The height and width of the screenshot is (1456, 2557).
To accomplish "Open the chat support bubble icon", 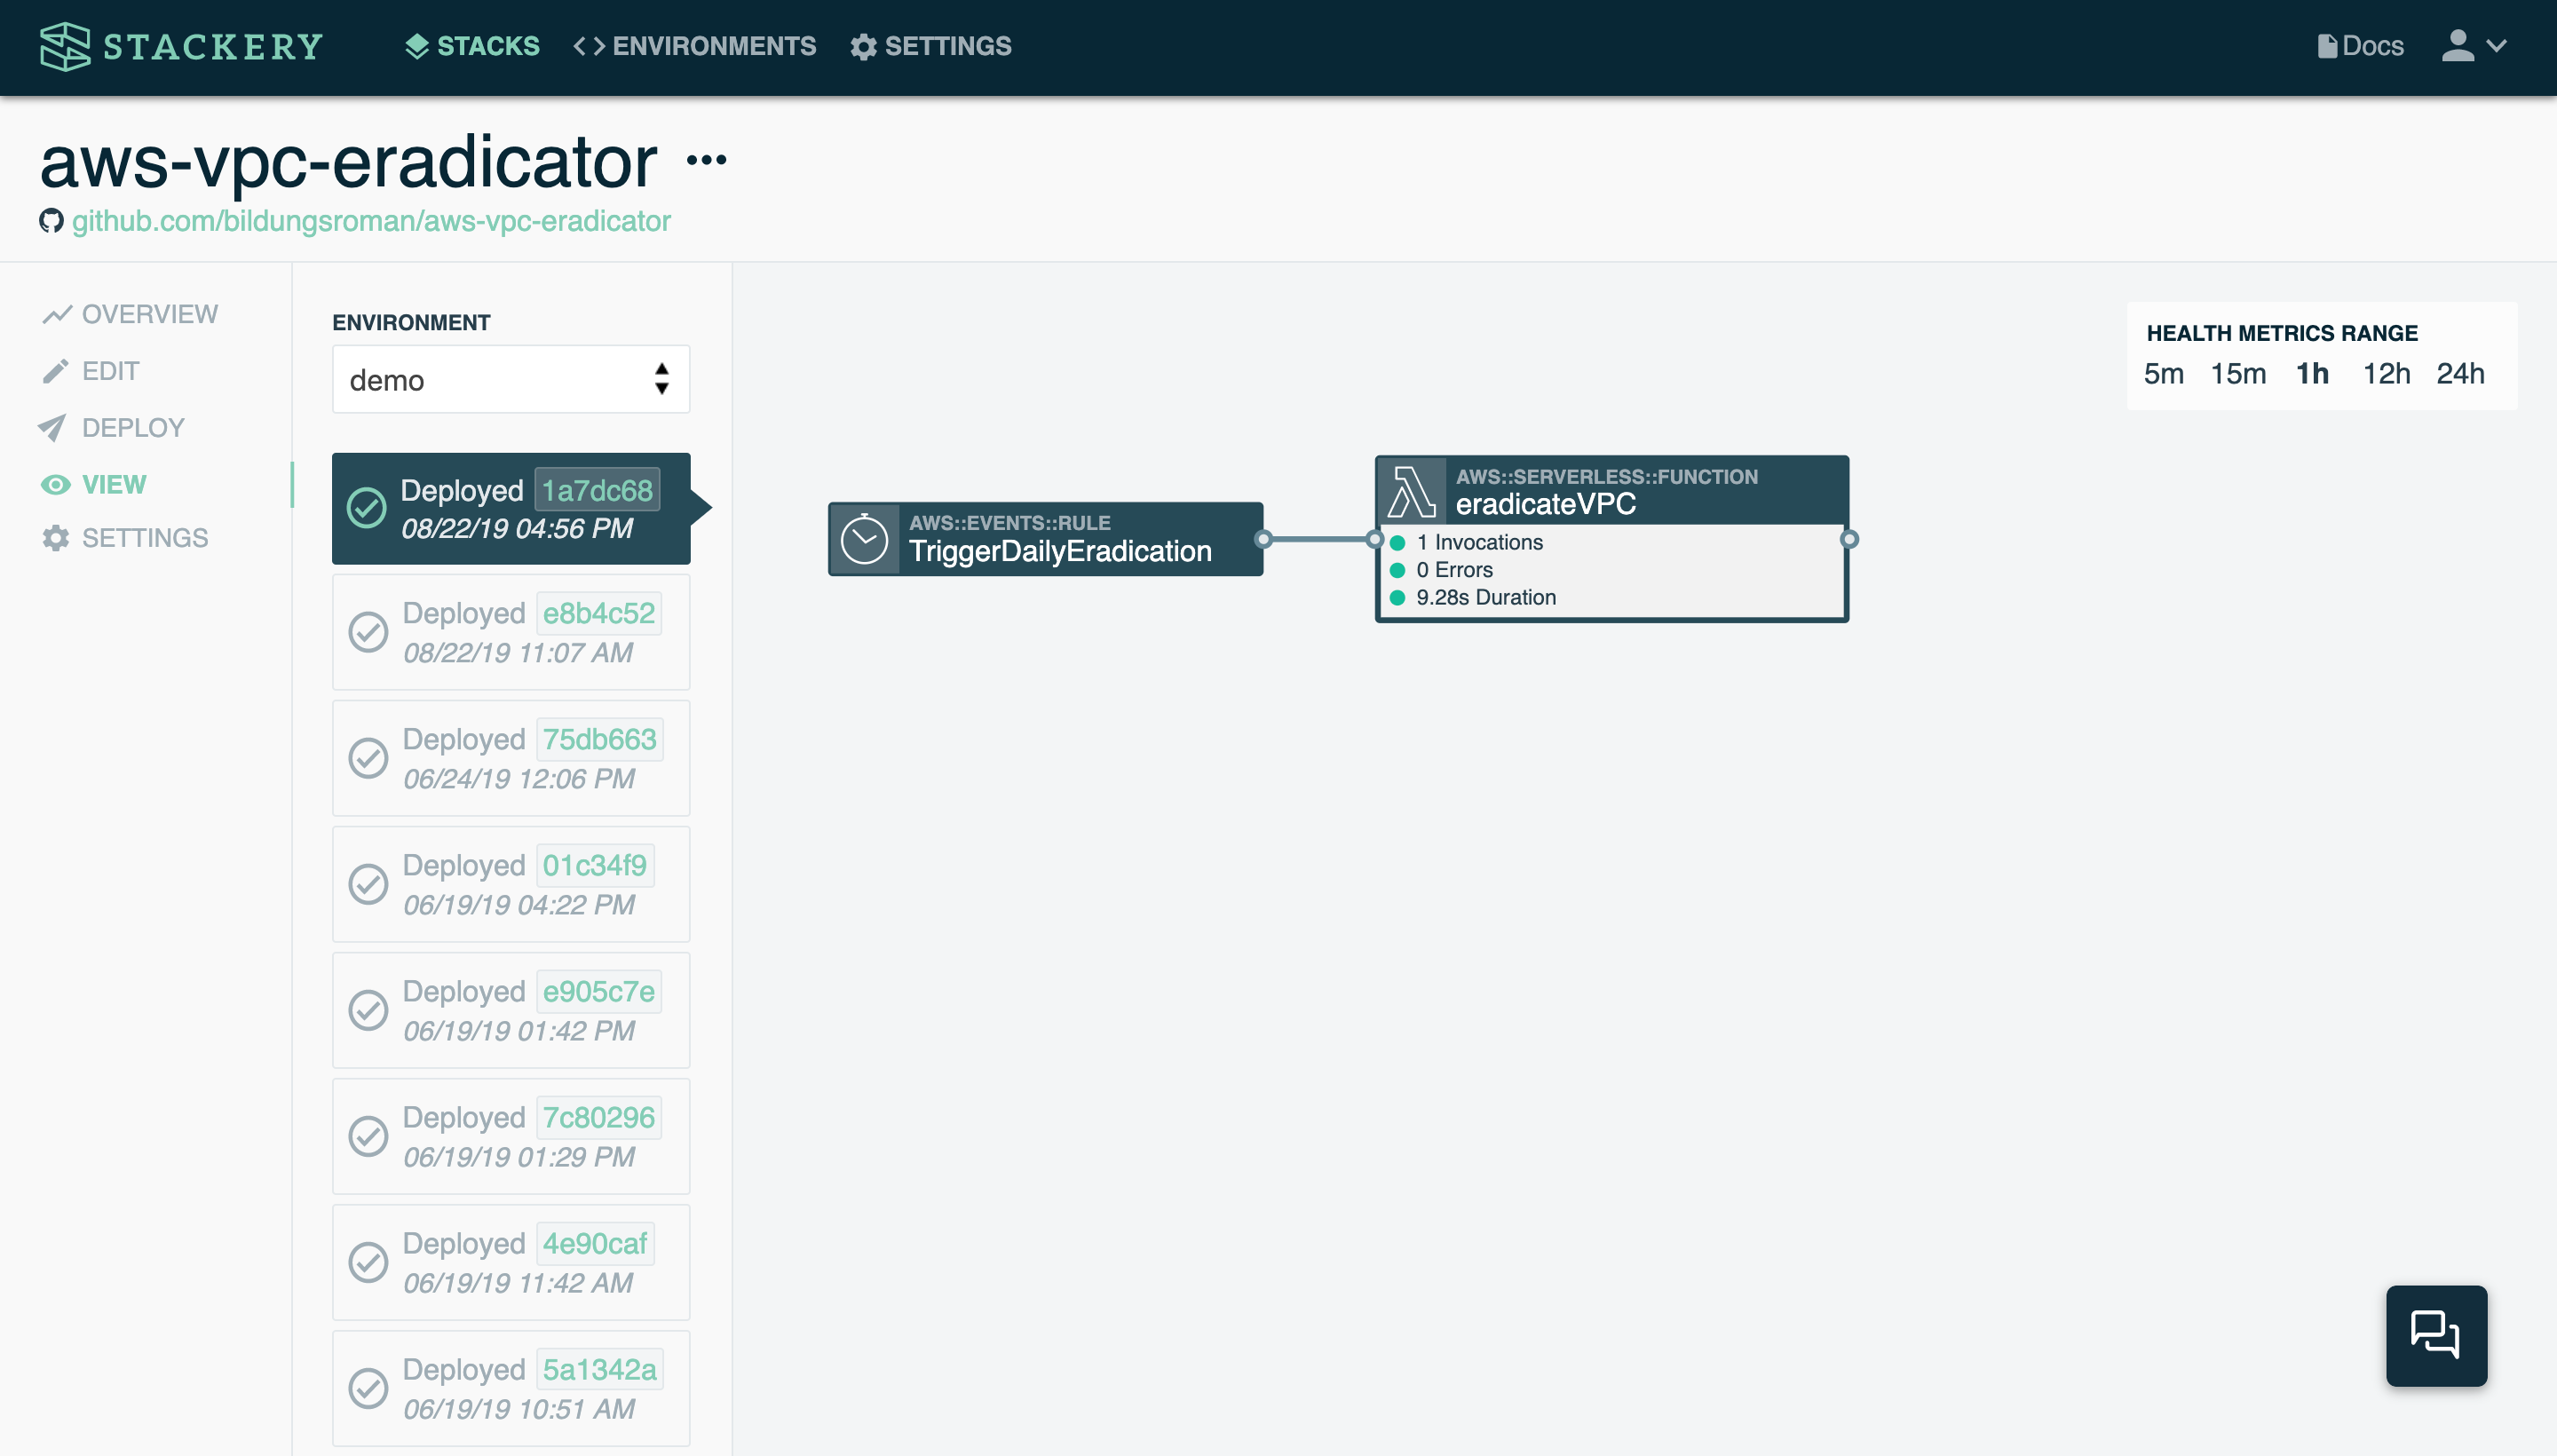I will click(2435, 1335).
